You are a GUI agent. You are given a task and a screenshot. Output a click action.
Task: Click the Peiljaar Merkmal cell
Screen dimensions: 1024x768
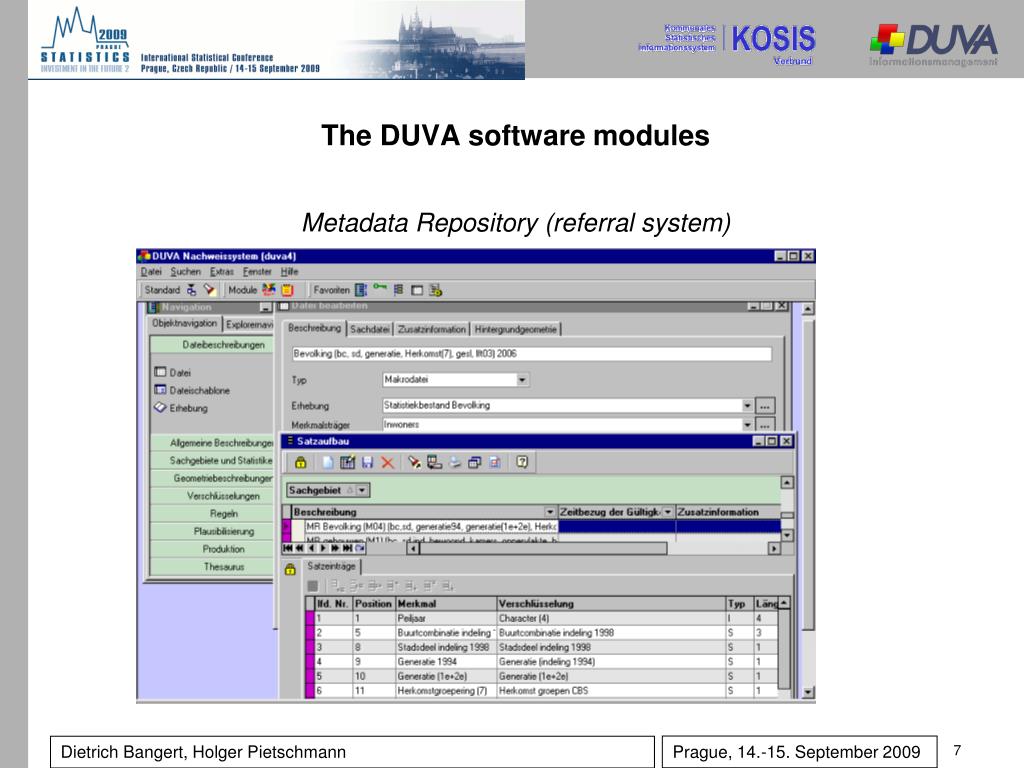coord(446,618)
